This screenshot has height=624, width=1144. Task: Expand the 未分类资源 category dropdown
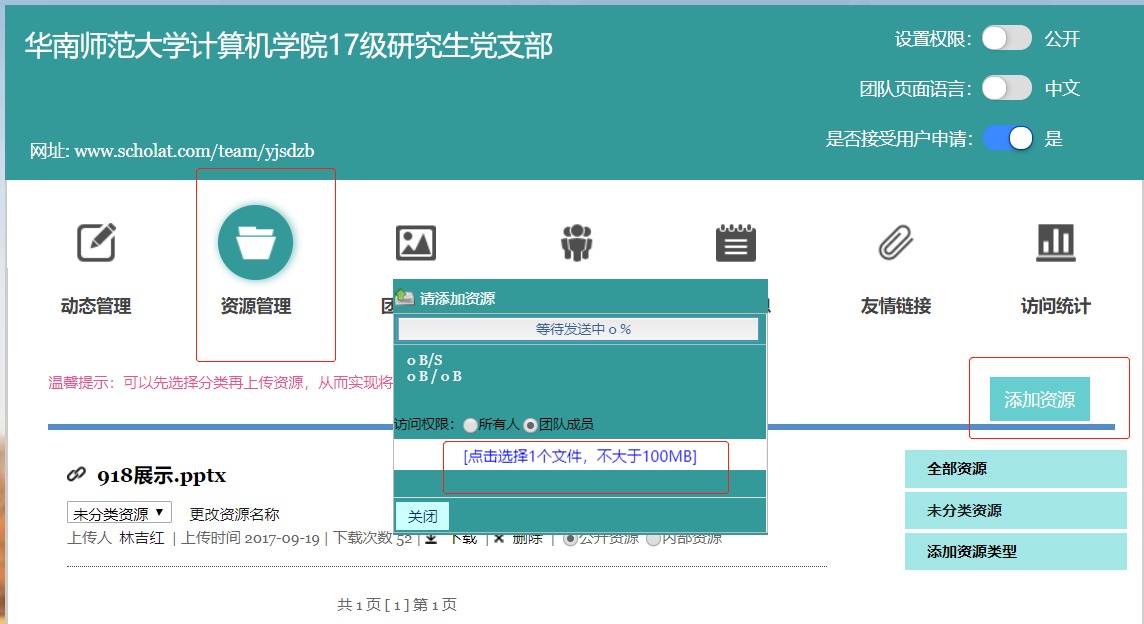coord(119,514)
